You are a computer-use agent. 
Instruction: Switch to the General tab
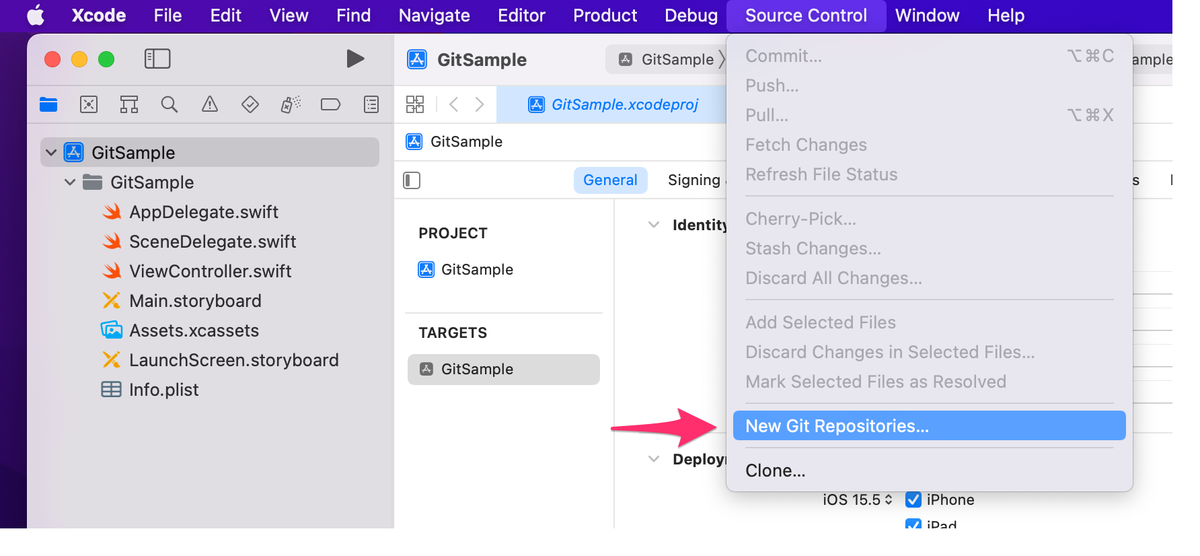(x=610, y=180)
